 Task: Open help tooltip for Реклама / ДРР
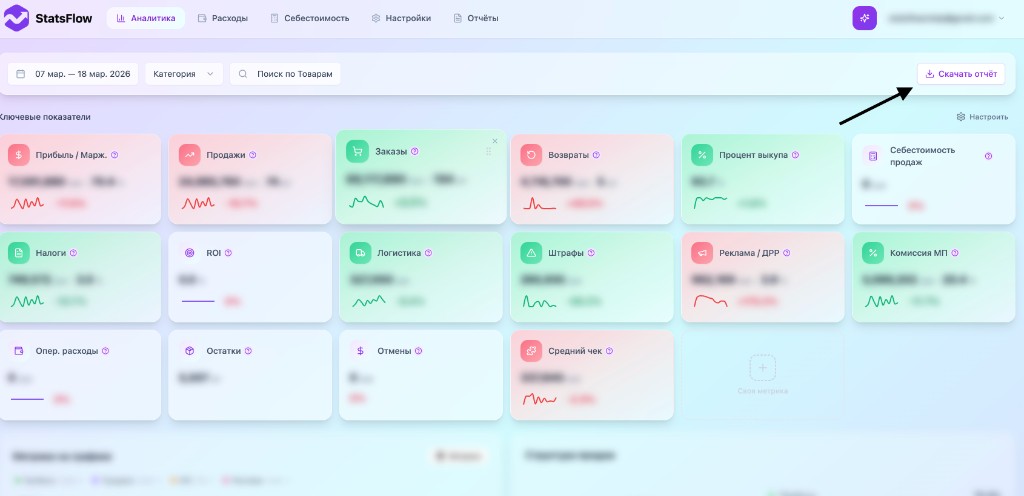tap(786, 253)
